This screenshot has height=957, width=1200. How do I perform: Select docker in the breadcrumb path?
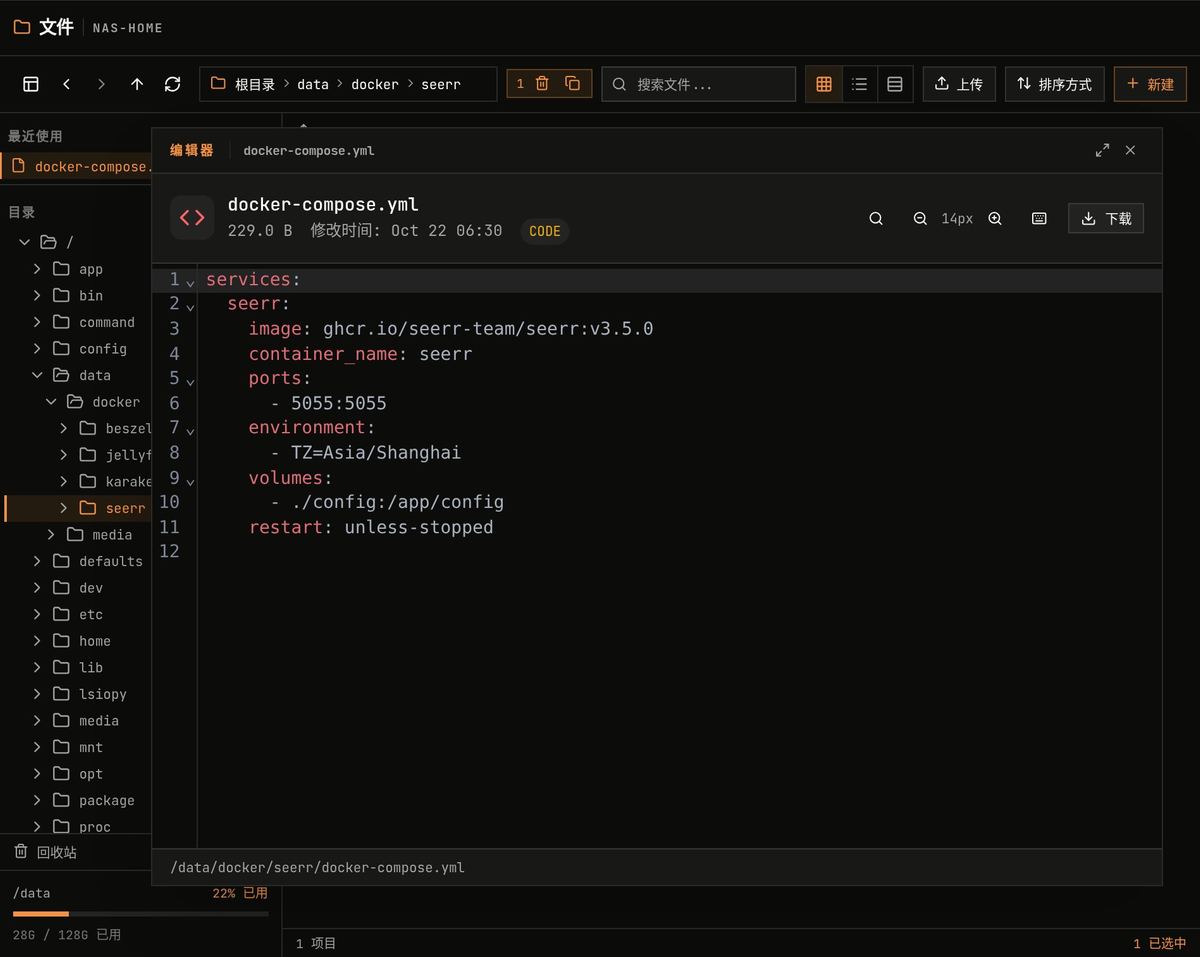[x=375, y=84]
